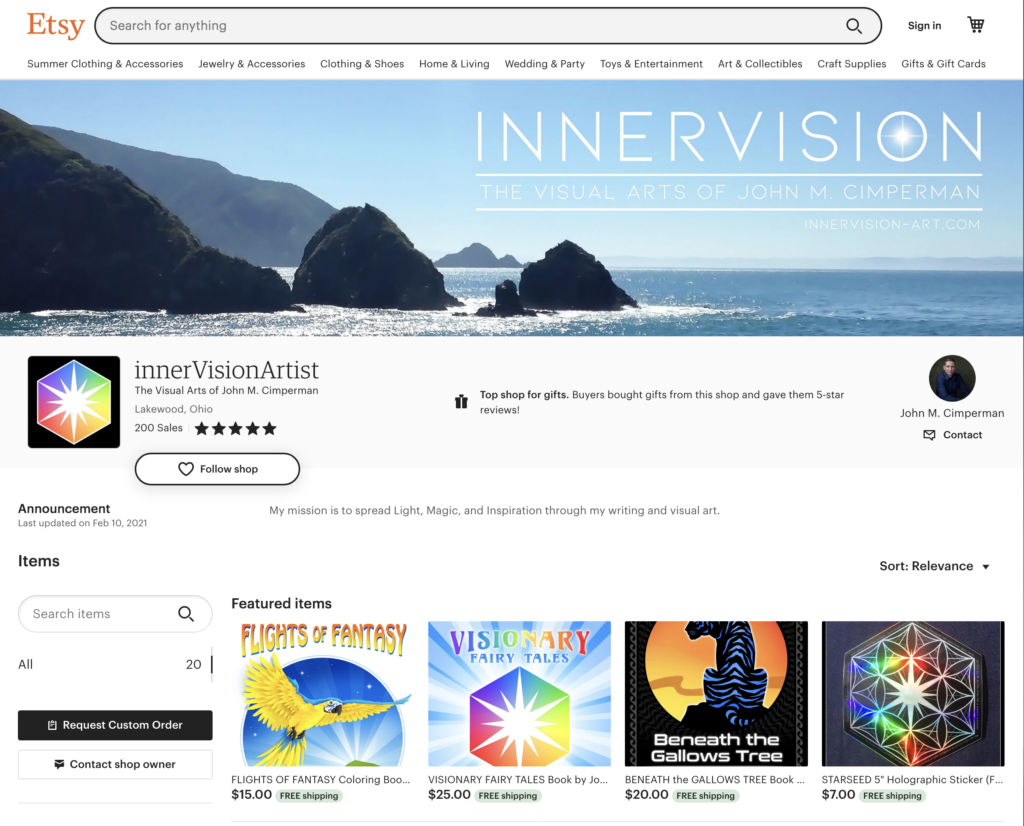Screen dimensions: 1024x826
Task: Click Lakewood, Ohio location text
Action: pyautogui.click(x=174, y=409)
